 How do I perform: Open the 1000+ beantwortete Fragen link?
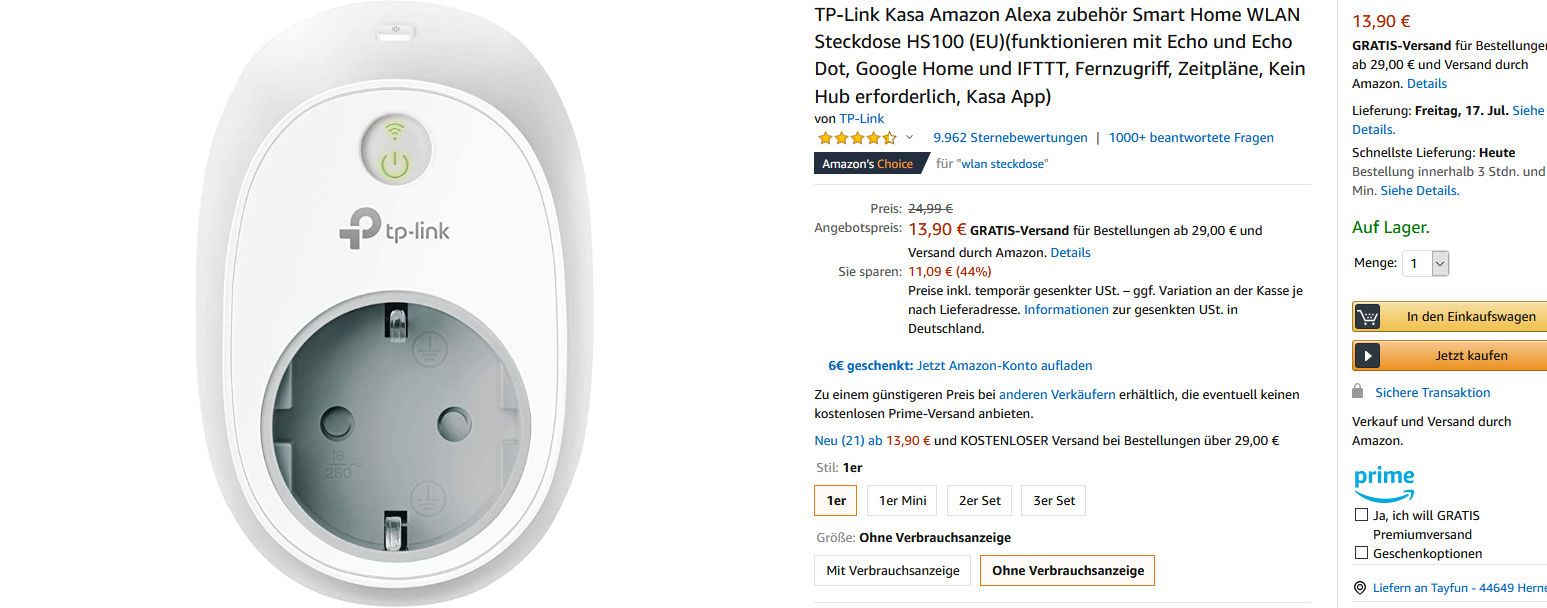coord(1191,138)
